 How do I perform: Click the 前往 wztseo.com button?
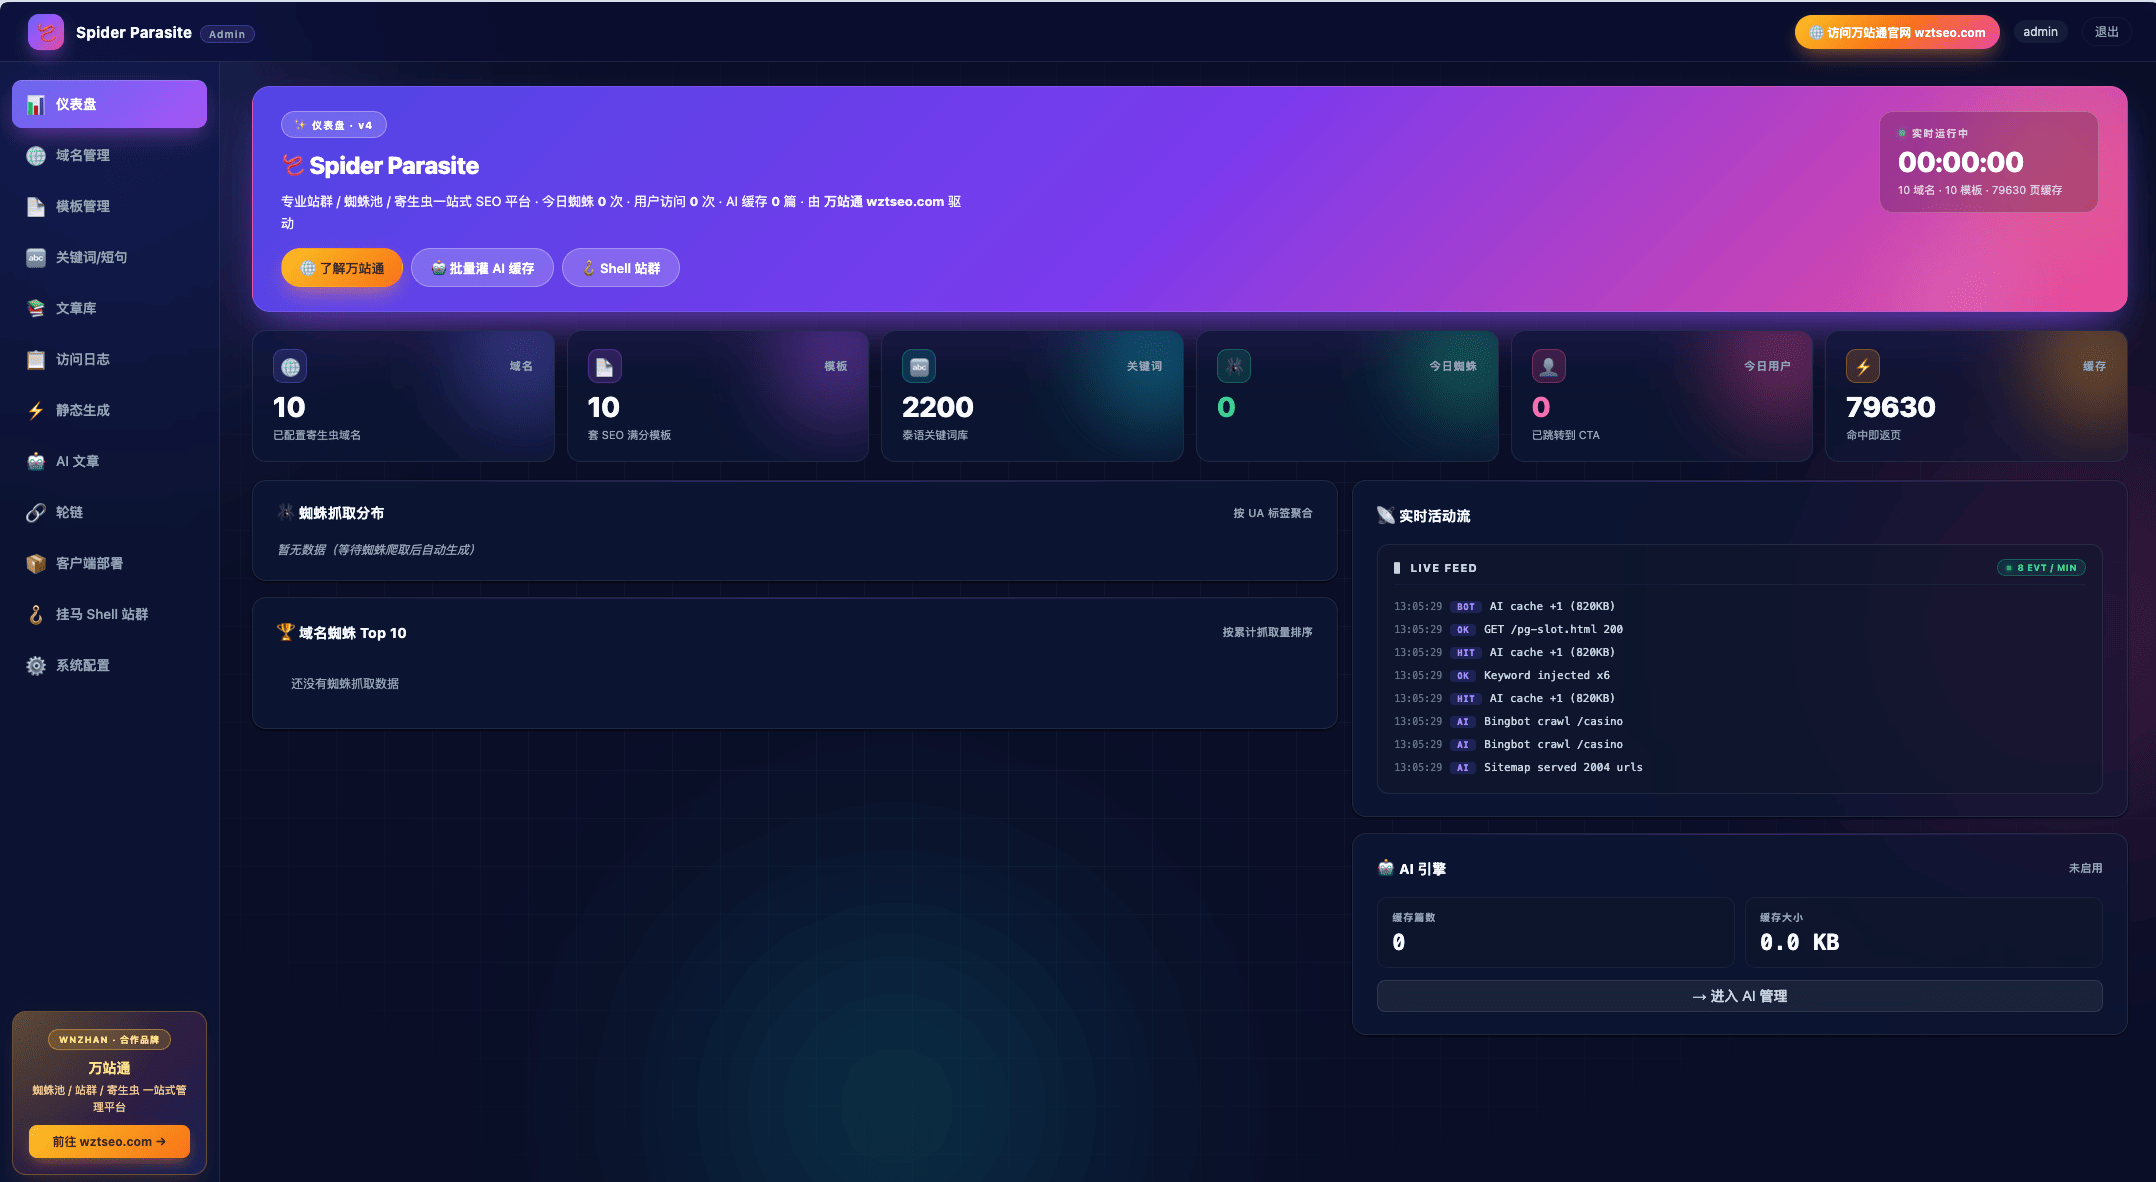pos(109,1141)
